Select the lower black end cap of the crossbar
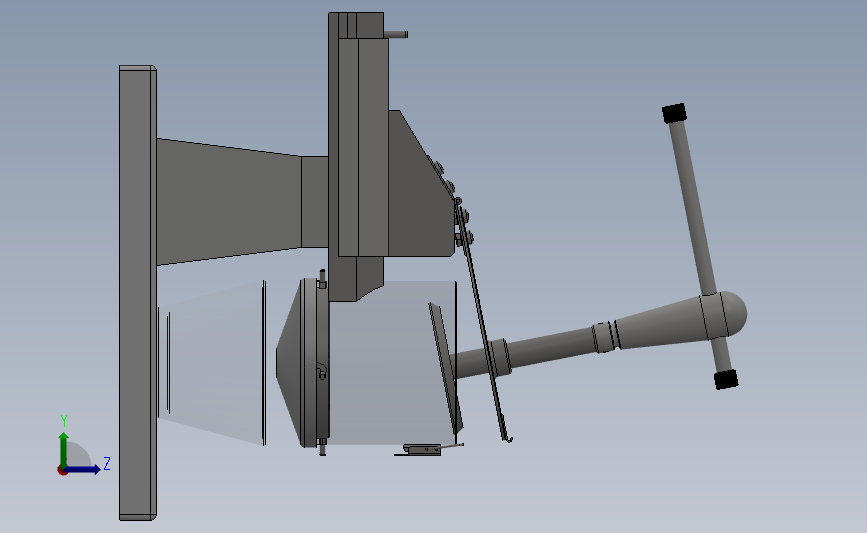The height and width of the screenshot is (533, 867). (x=726, y=380)
